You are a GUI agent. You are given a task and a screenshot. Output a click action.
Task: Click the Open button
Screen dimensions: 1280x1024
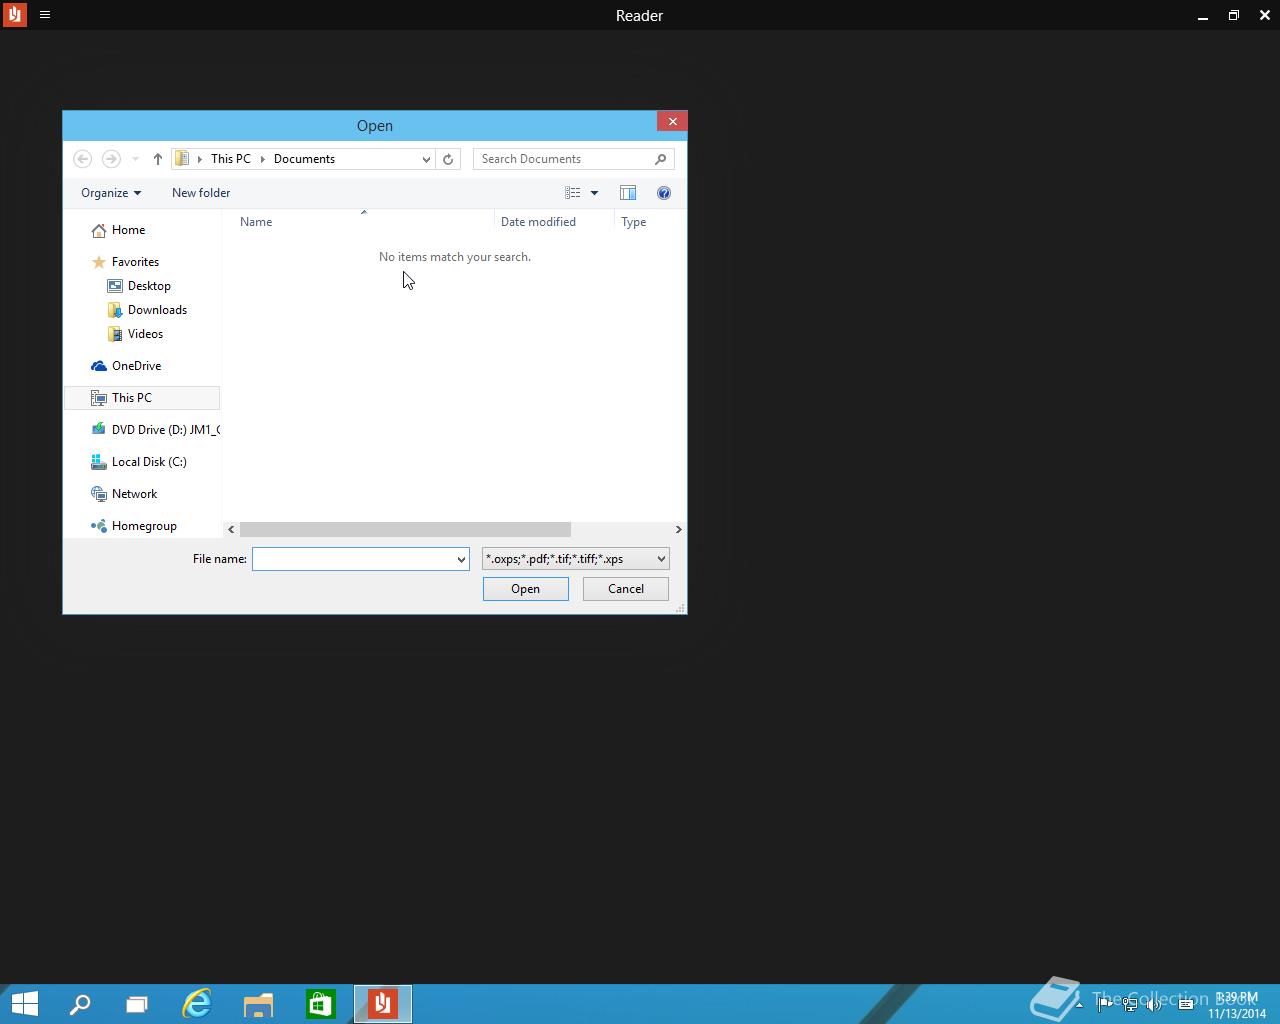[526, 589]
